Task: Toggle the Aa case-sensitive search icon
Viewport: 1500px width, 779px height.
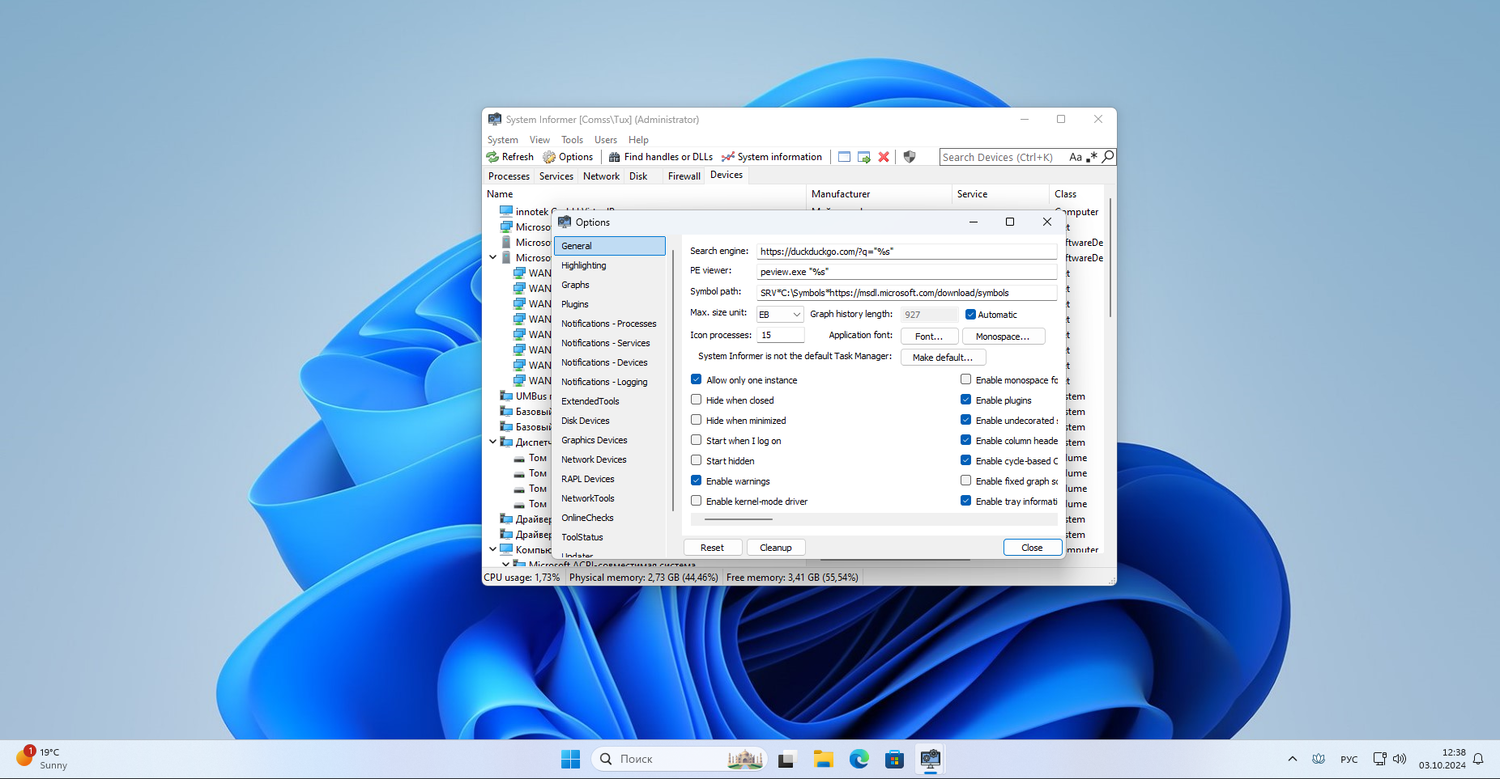Action: (x=1075, y=157)
